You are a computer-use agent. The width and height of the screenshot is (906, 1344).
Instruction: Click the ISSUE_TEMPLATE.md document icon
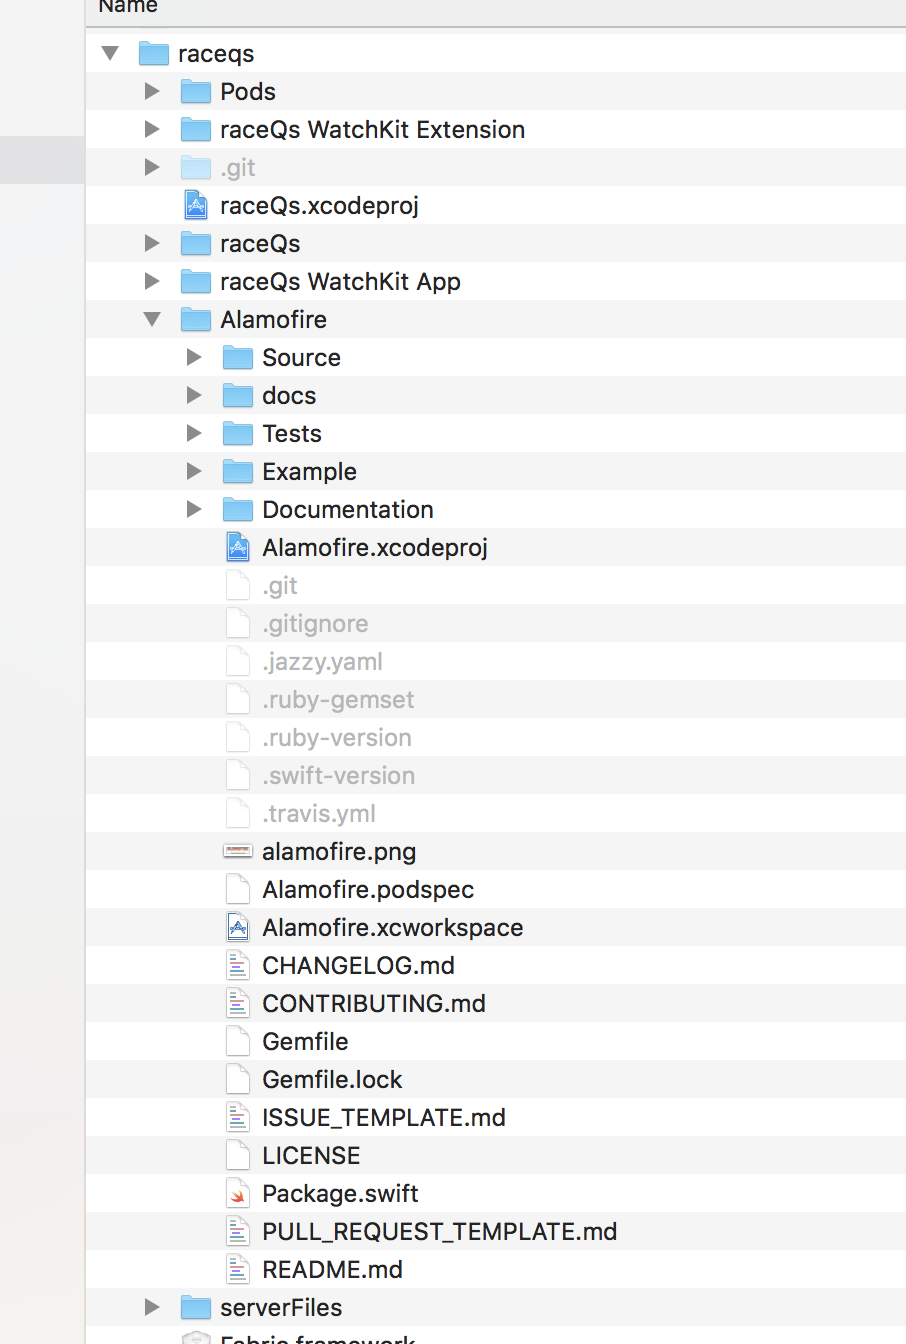point(238,1117)
